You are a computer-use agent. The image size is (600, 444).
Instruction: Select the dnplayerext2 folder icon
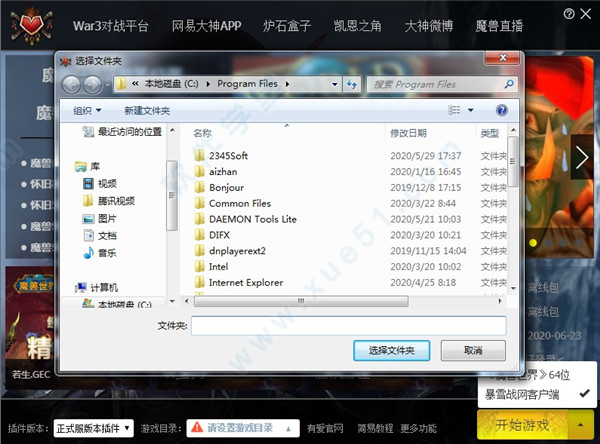(x=199, y=251)
